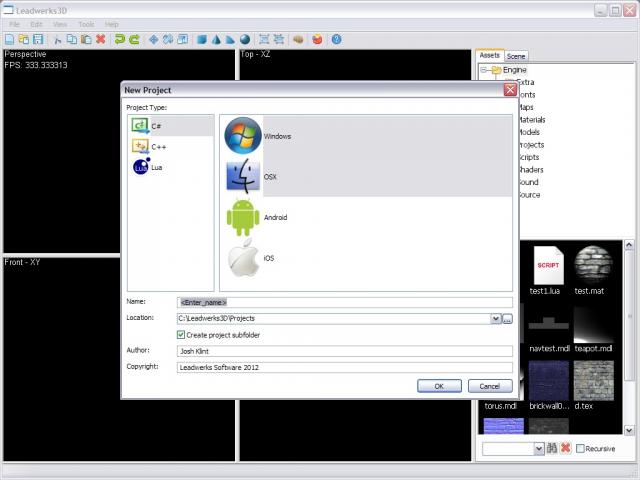Image resolution: width=640 pixels, height=480 pixels.
Task: Choose the OSX platform icon
Action: click(243, 177)
